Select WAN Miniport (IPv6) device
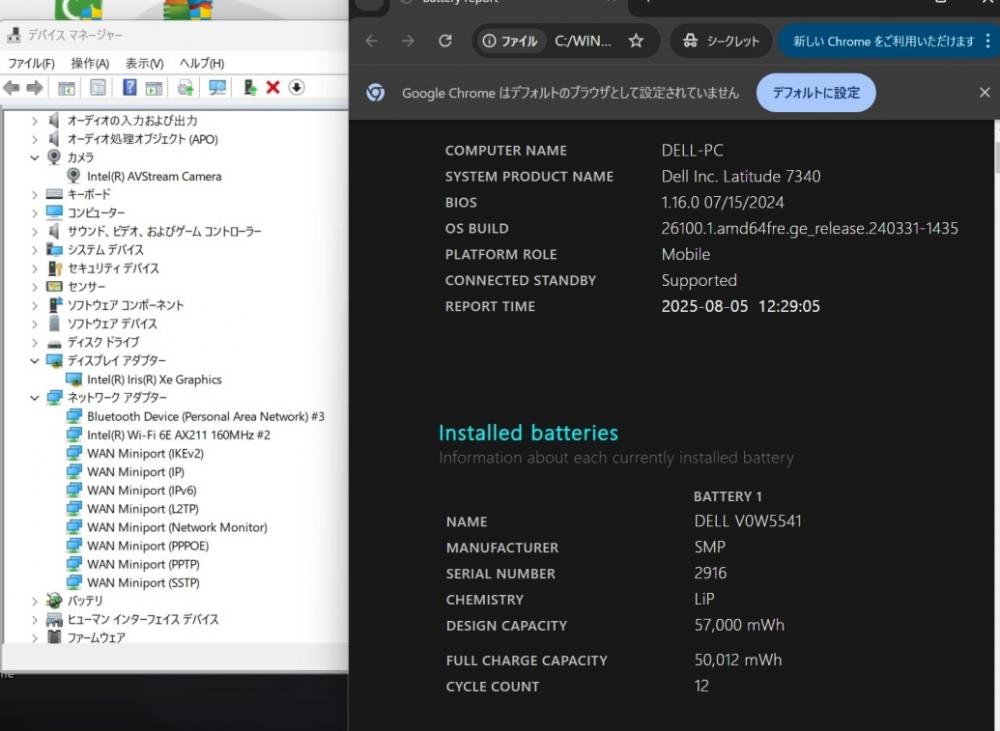 pos(142,491)
